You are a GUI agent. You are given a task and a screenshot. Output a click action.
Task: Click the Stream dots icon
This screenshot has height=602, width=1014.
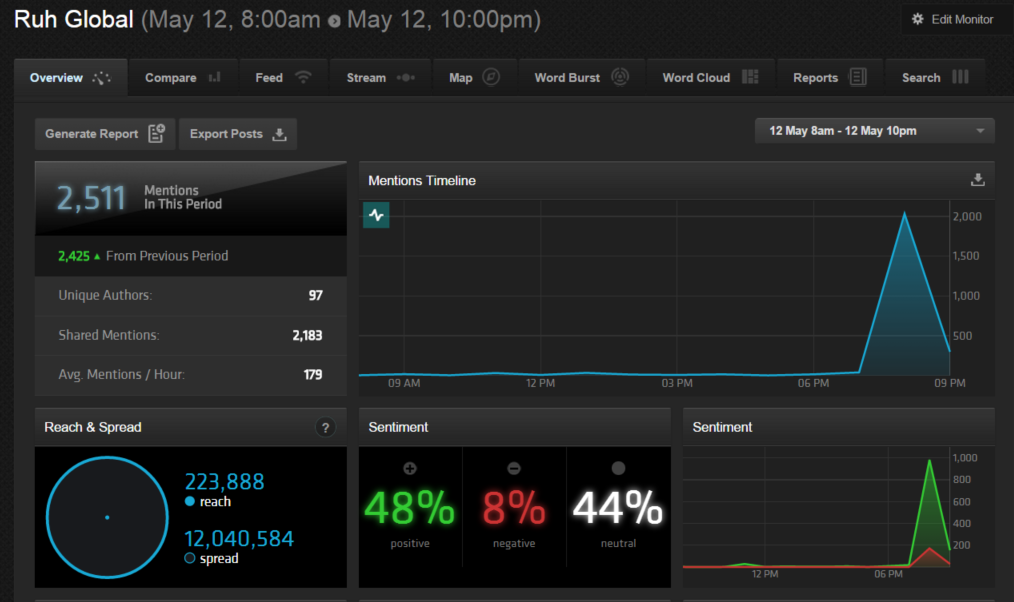[405, 78]
